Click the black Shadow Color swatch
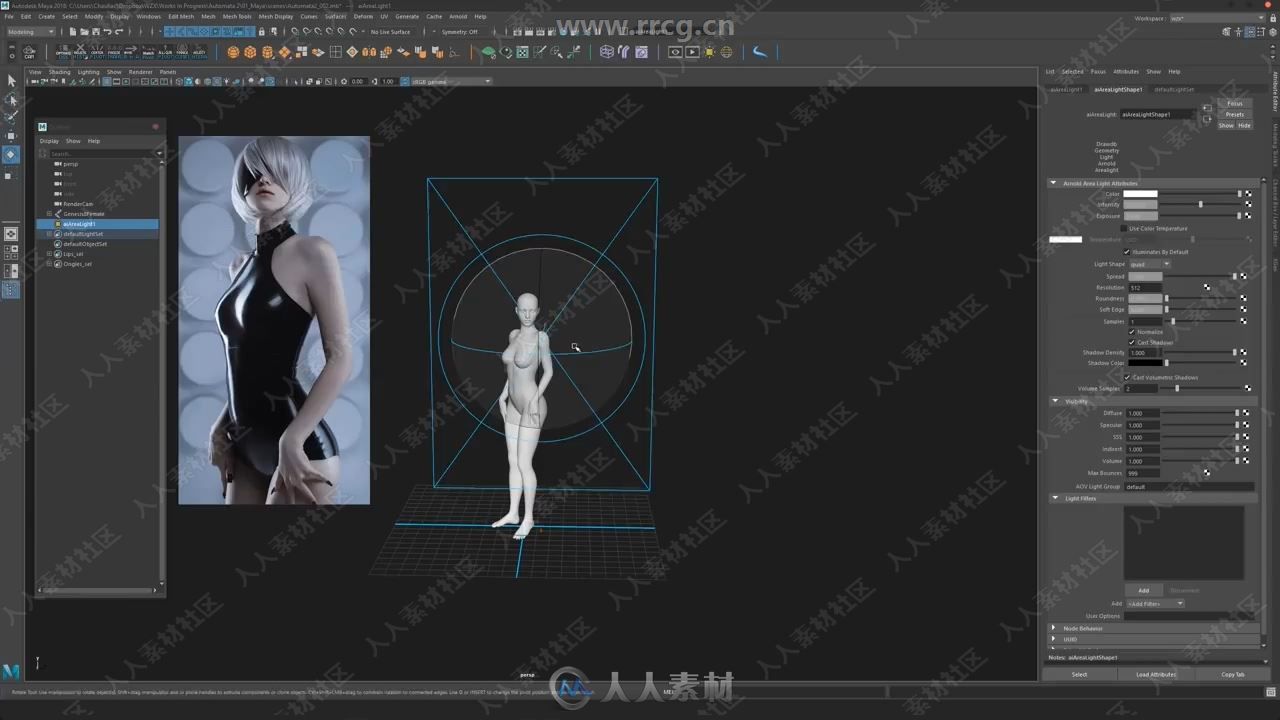Screen dimensions: 1280x720 1145,363
